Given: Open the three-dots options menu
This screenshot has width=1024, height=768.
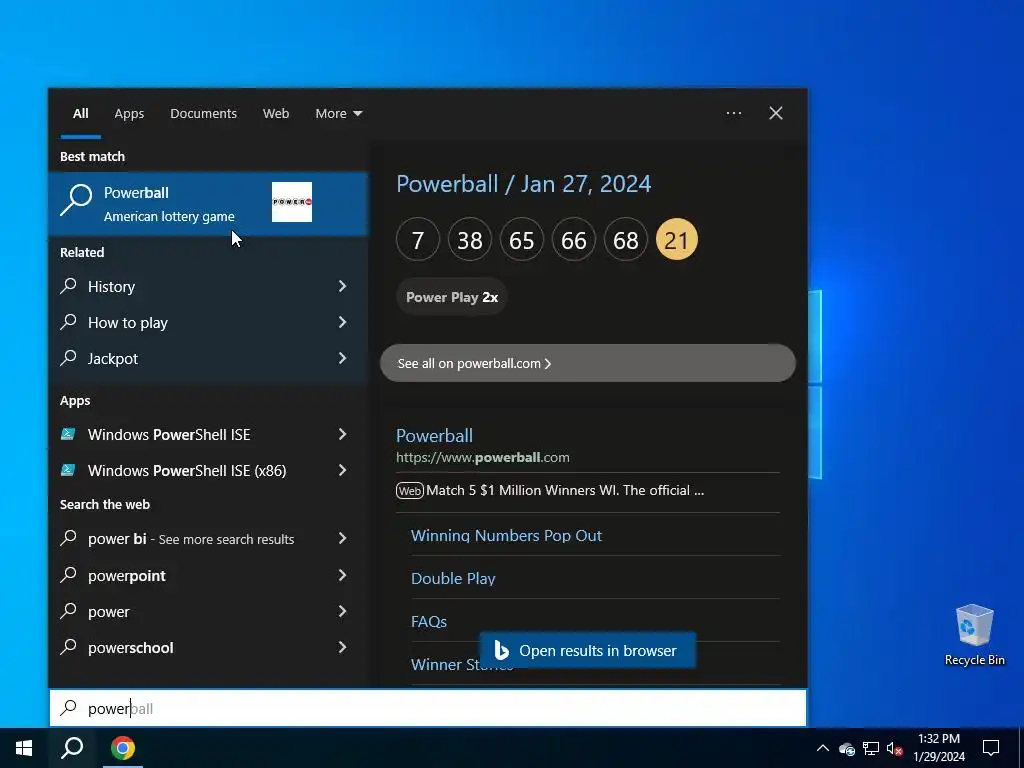Looking at the screenshot, I should pos(733,113).
